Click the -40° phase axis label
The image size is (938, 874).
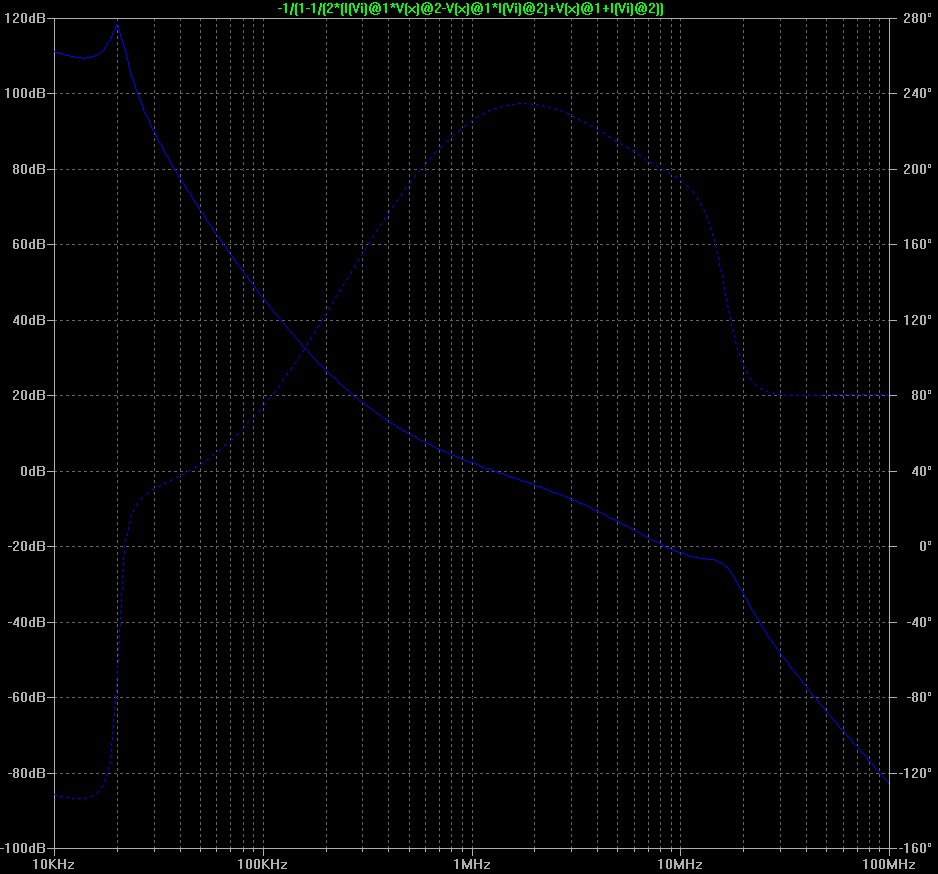pos(918,622)
